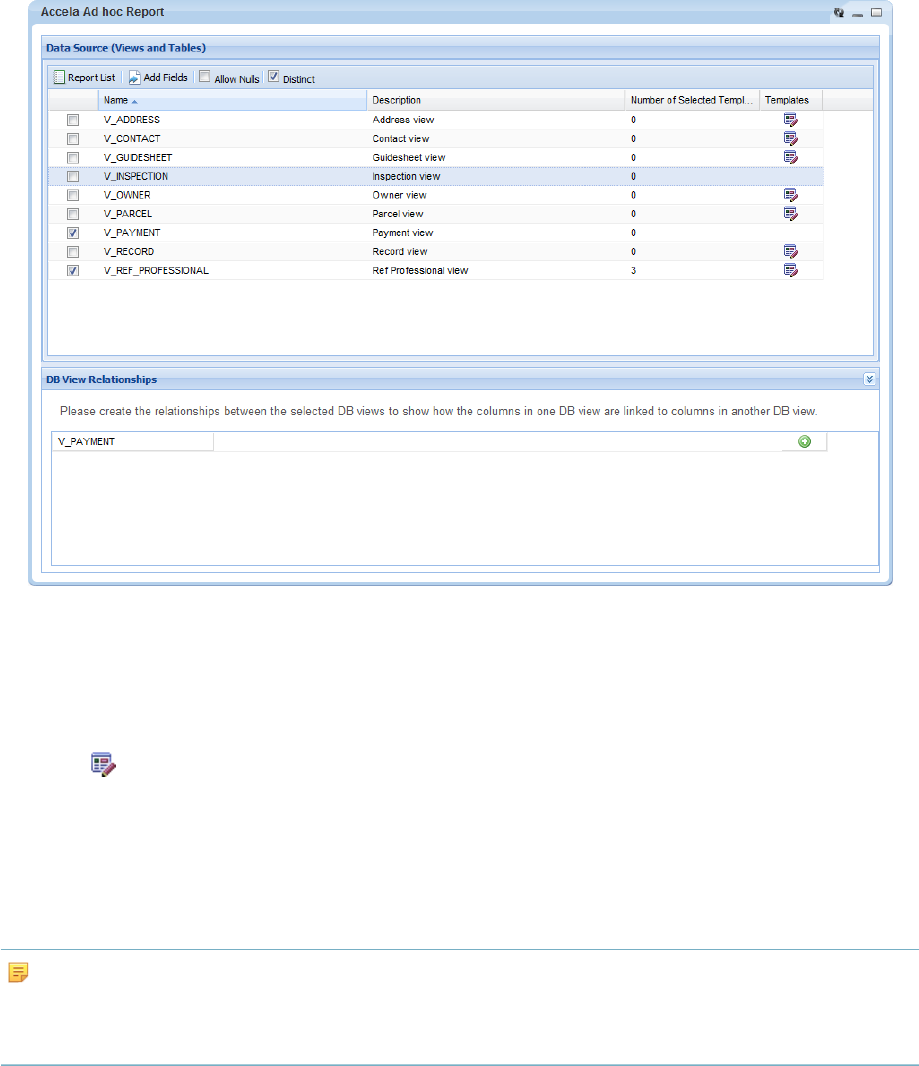
Task: Click the Report List toolbar icon
Action: tap(59, 78)
